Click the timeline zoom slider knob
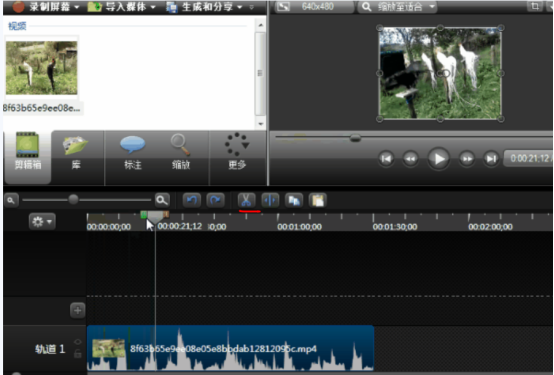This screenshot has height=375, width=554. [73, 200]
